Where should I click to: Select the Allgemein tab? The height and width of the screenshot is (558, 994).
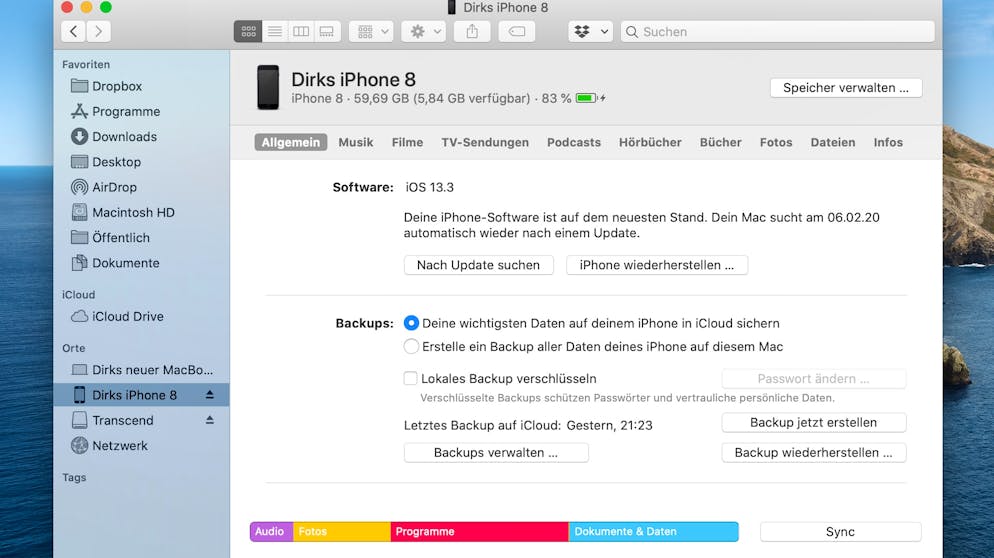coord(291,142)
